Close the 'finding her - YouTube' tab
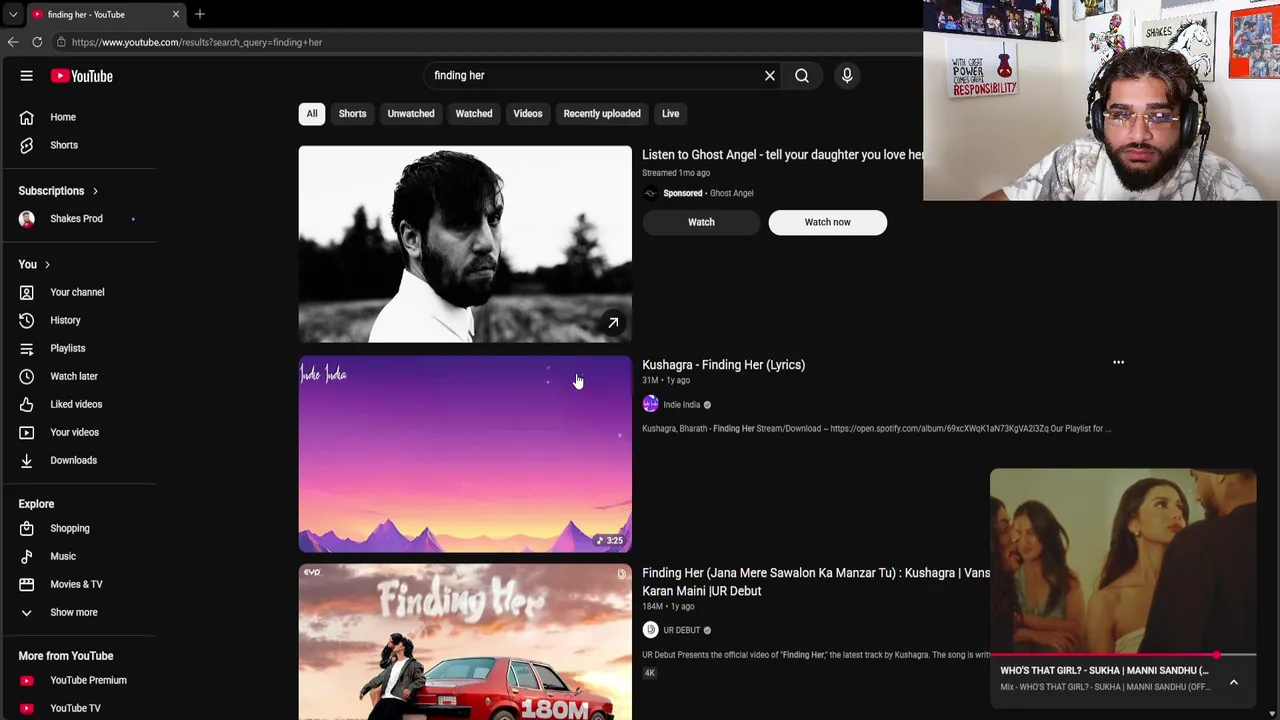The width and height of the screenshot is (1280, 720). click(x=176, y=14)
